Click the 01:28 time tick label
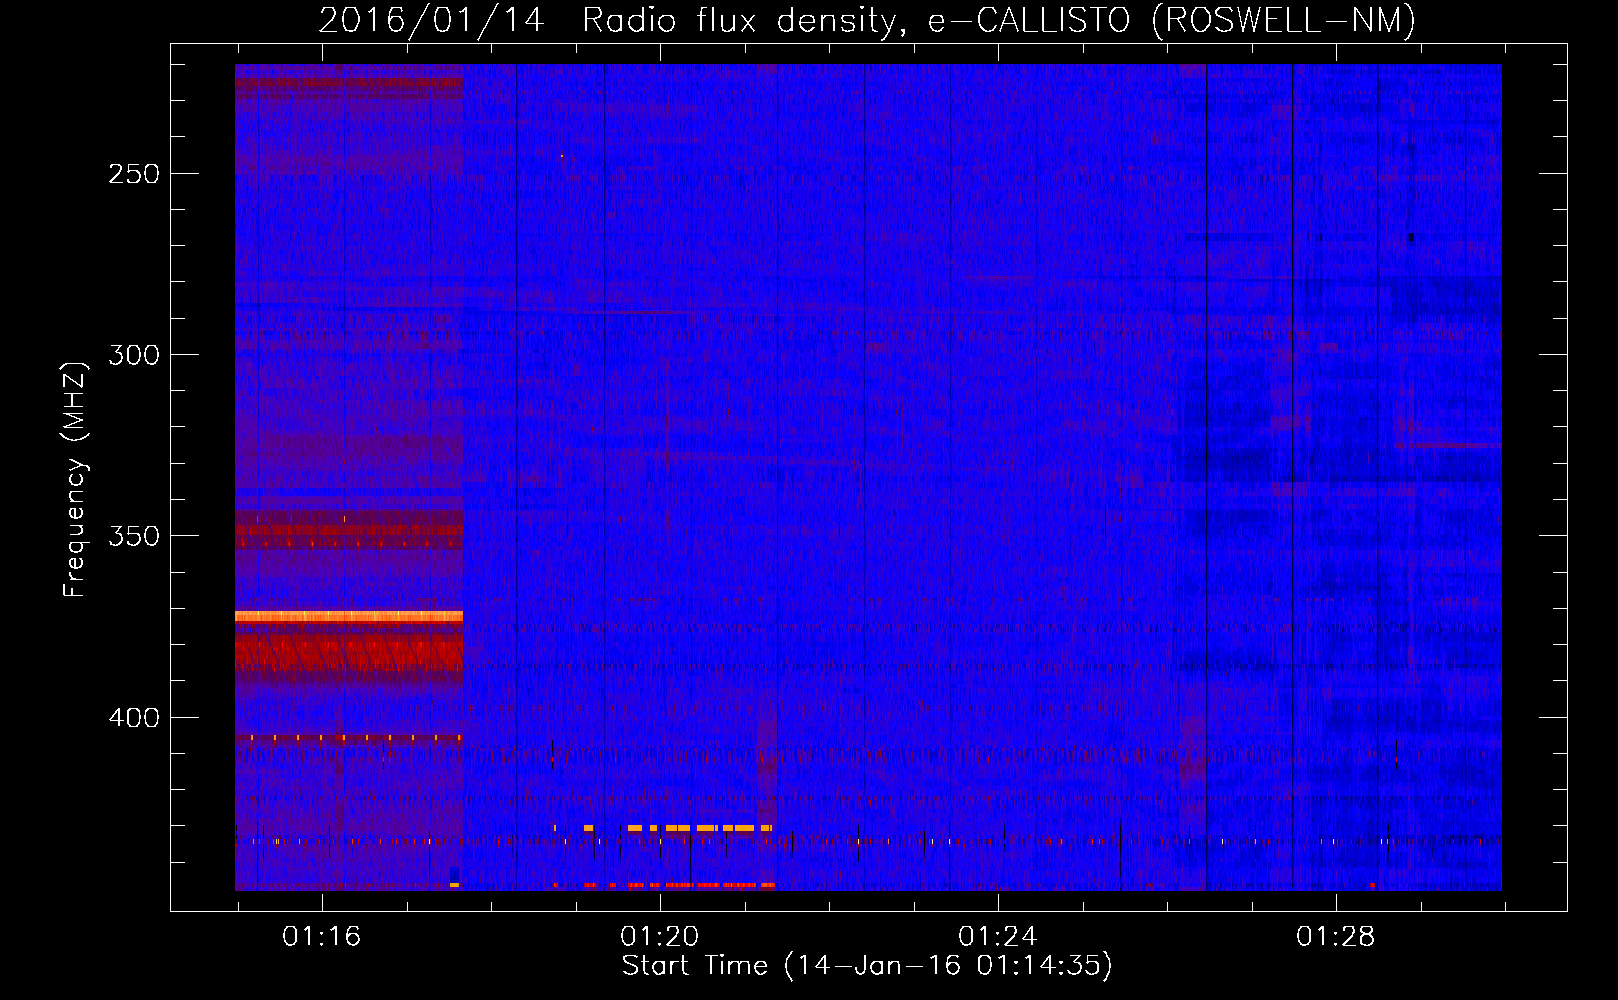Viewport: 1618px width, 1000px height. (1336, 937)
